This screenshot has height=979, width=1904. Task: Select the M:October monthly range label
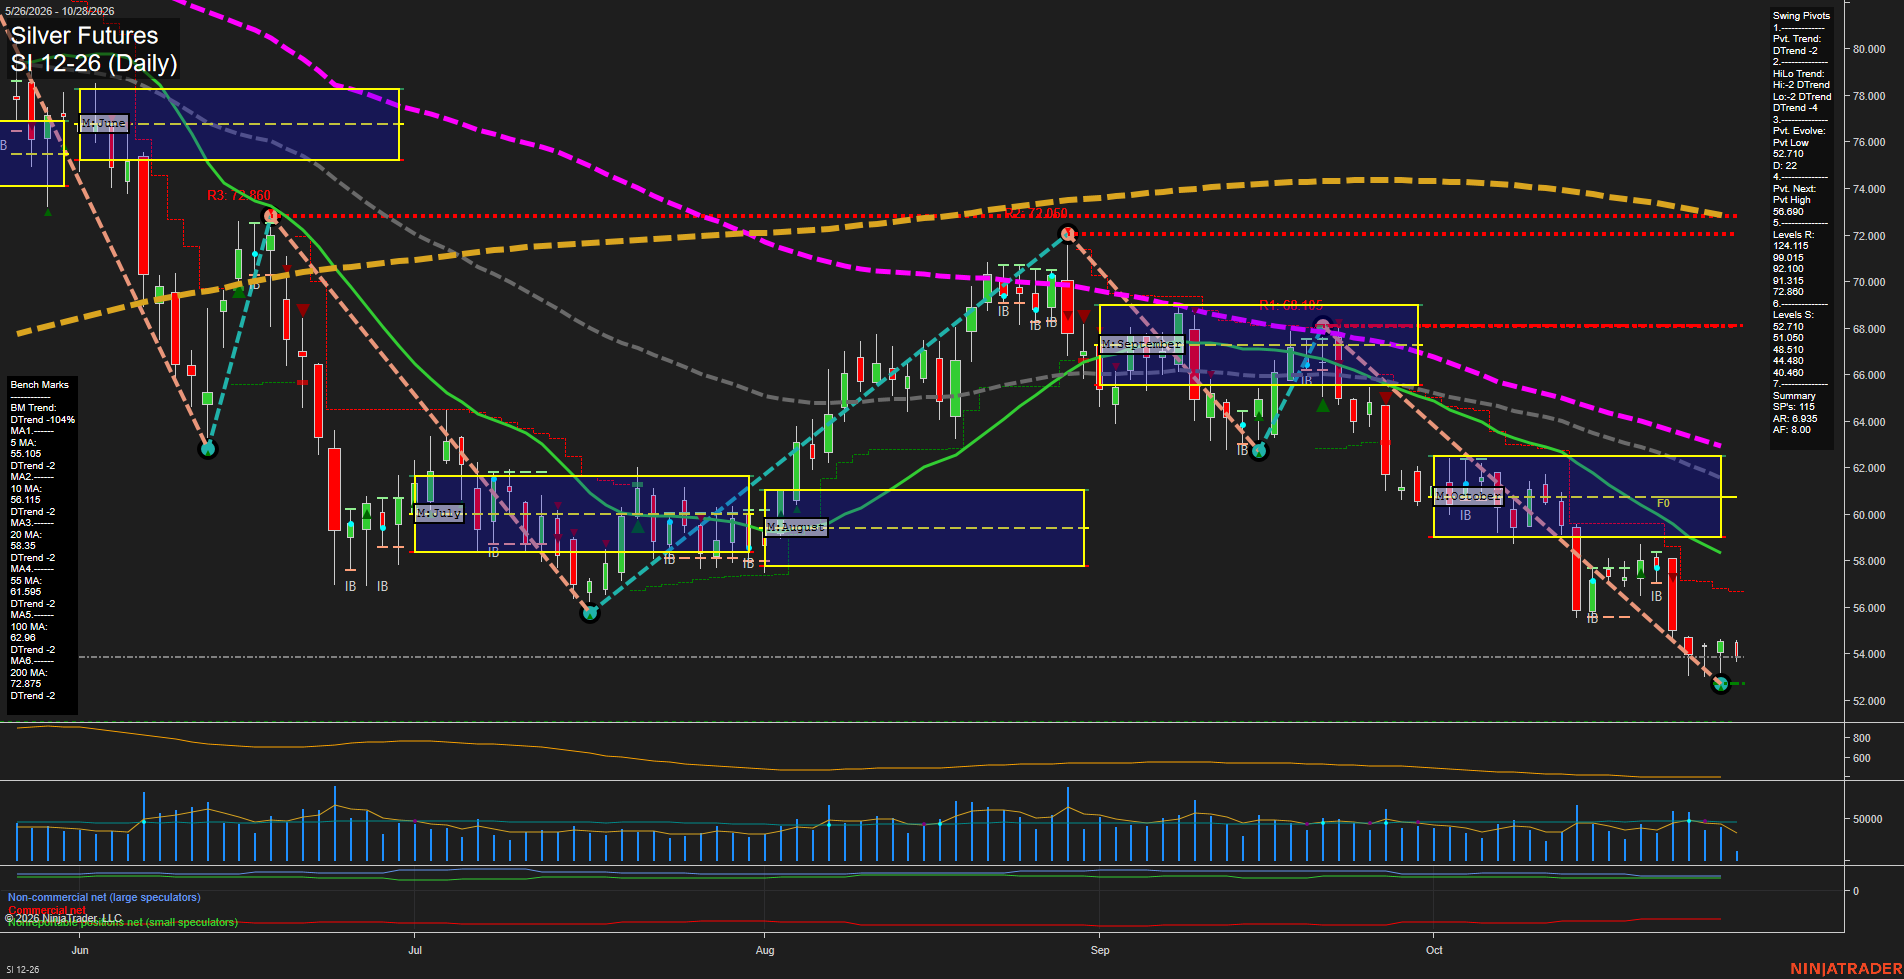coord(1468,496)
